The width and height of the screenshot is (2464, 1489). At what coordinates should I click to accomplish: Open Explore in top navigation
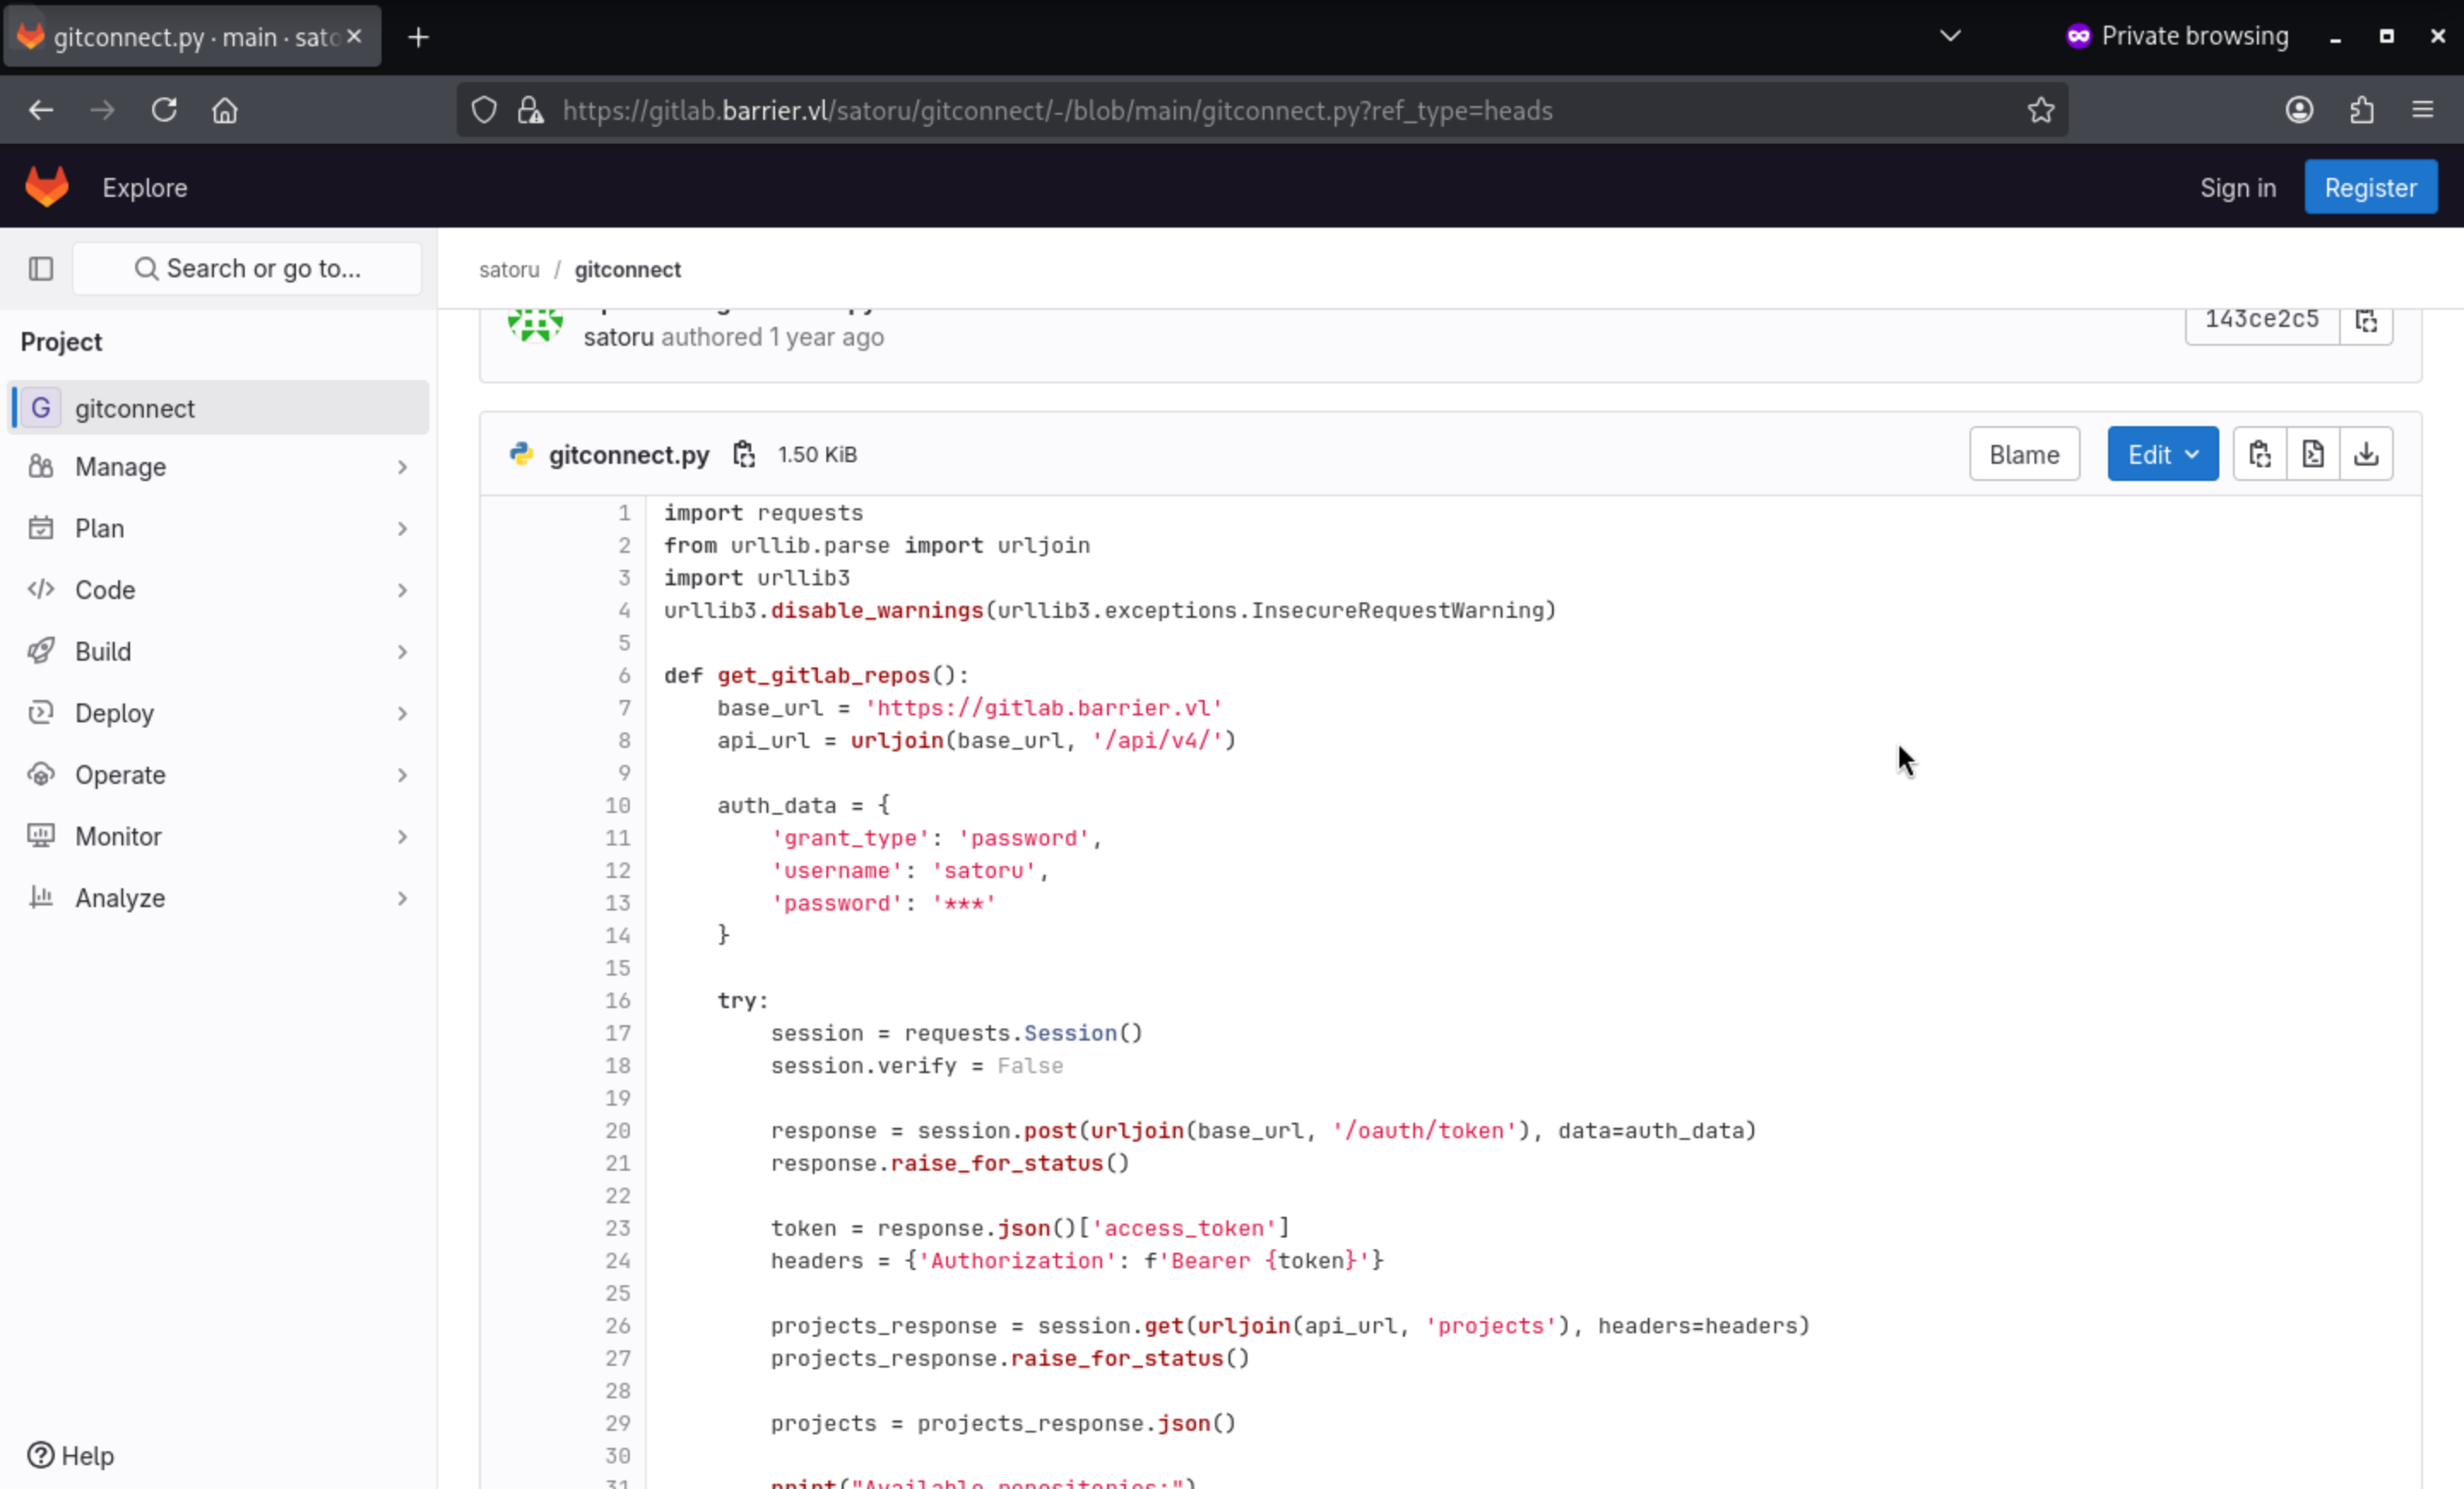coord(145,187)
